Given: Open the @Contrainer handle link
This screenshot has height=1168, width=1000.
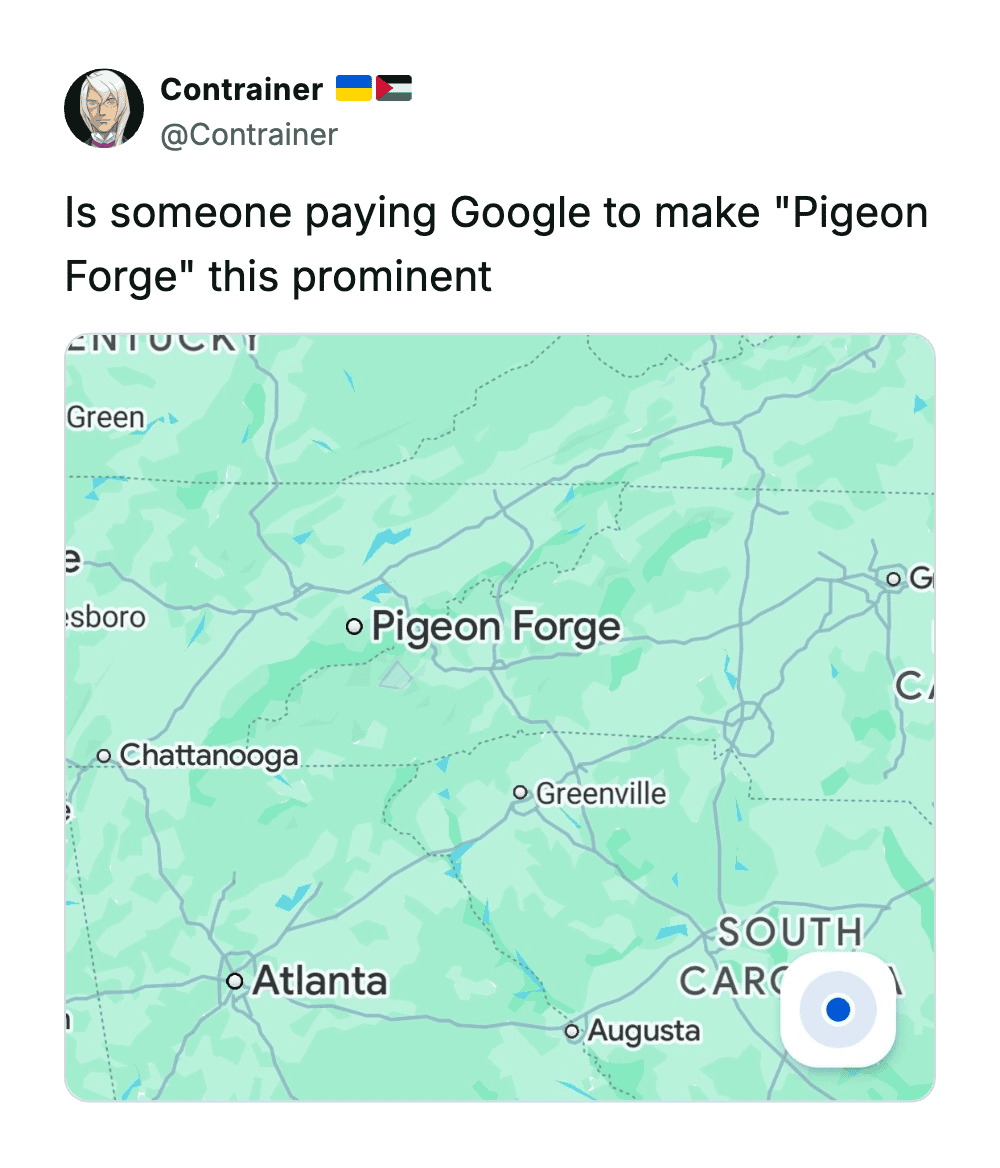Looking at the screenshot, I should 249,134.
